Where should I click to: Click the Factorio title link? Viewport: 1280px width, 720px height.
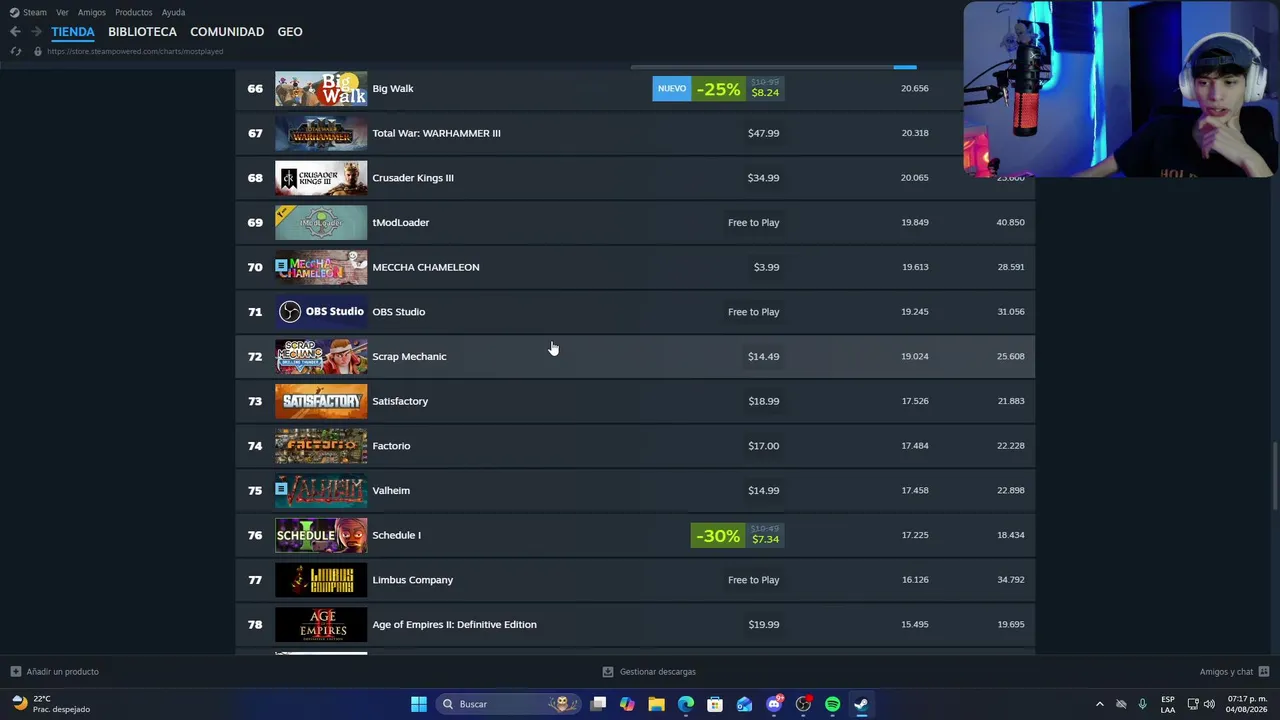point(391,446)
